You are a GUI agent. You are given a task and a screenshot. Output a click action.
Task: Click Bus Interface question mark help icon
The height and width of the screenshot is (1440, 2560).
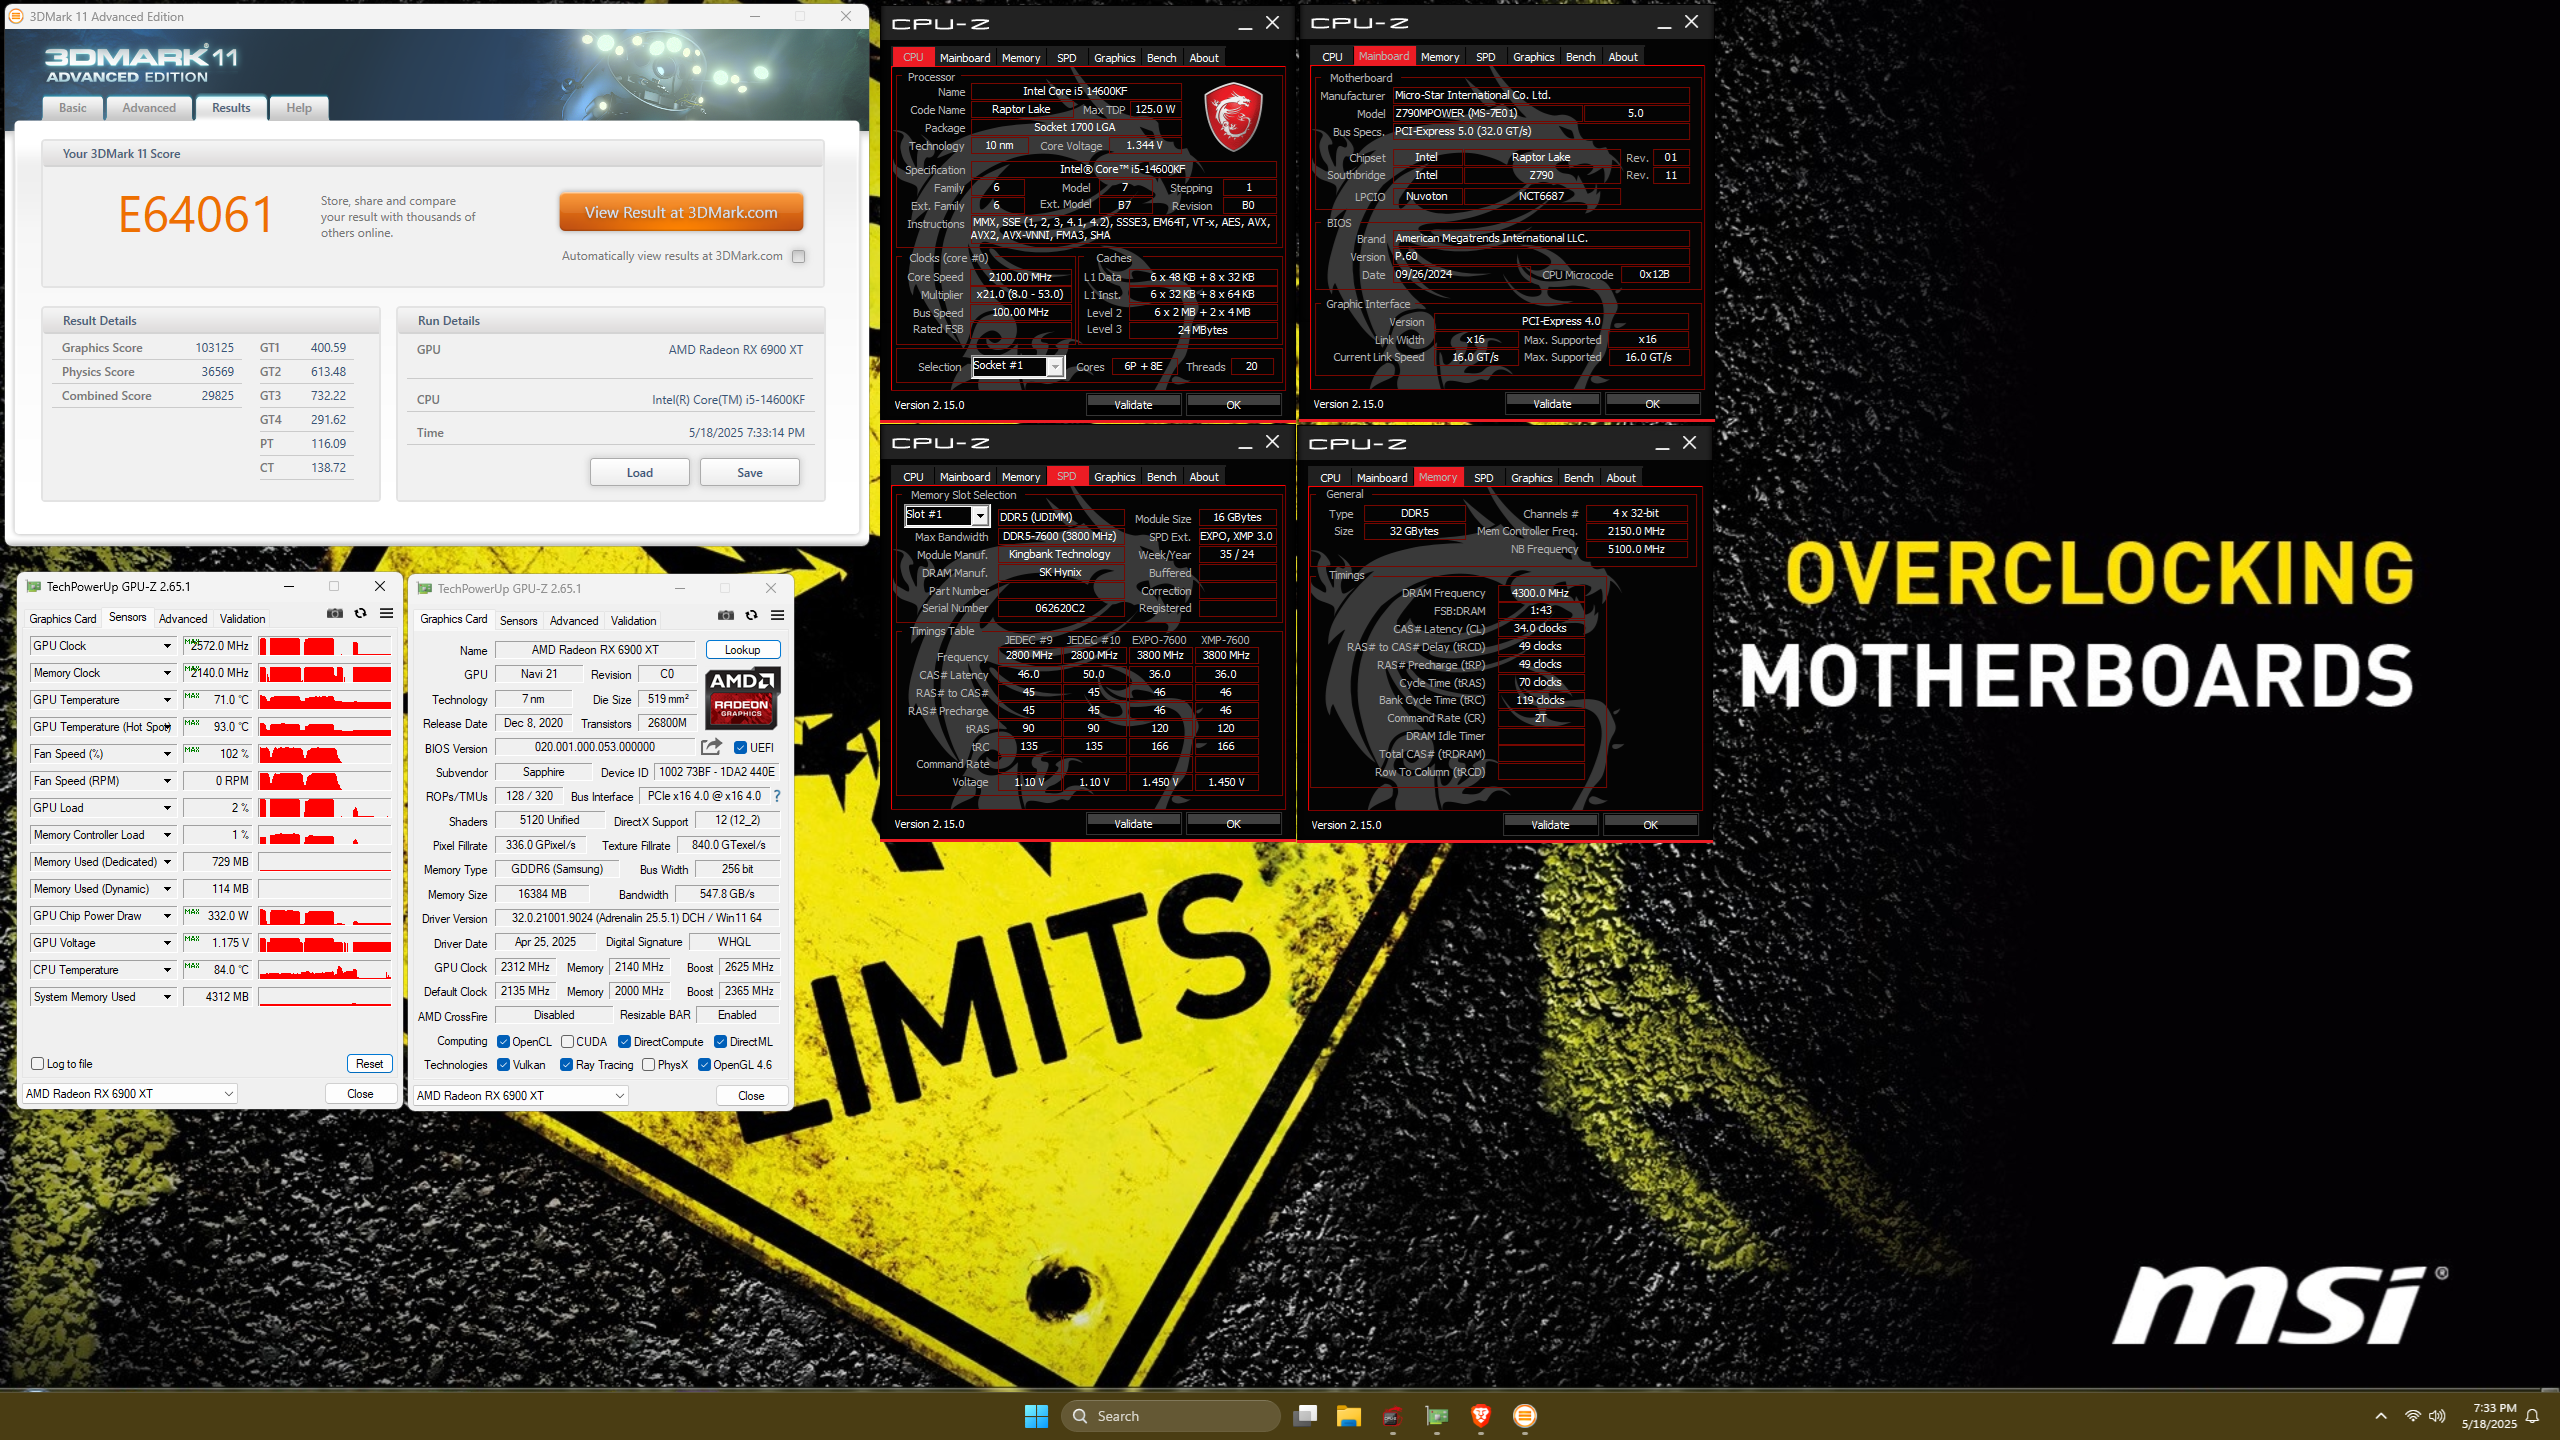777,796
